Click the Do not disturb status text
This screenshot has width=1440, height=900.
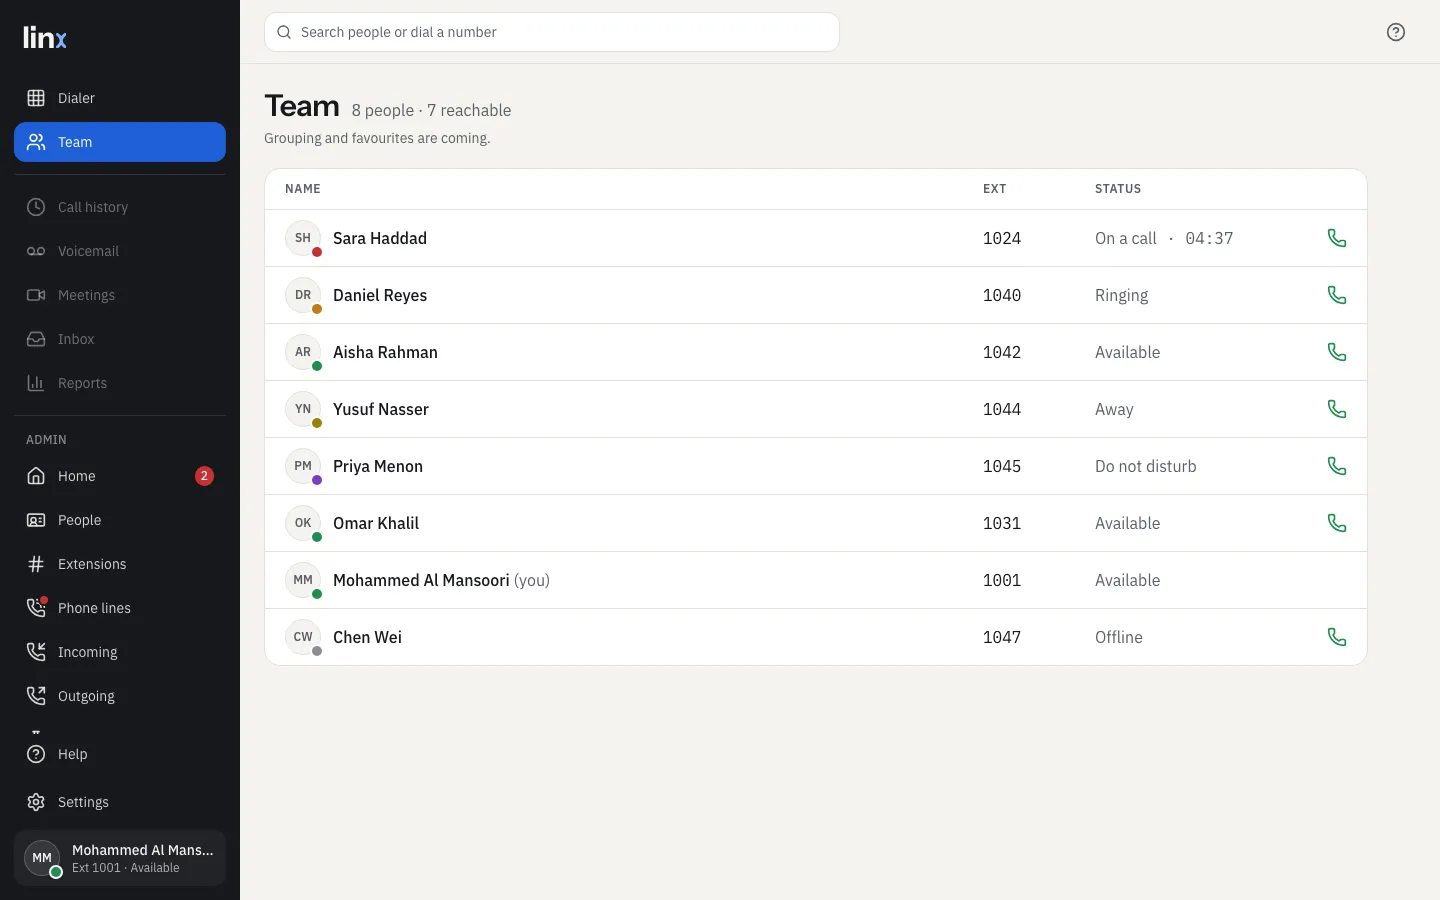click(1146, 466)
